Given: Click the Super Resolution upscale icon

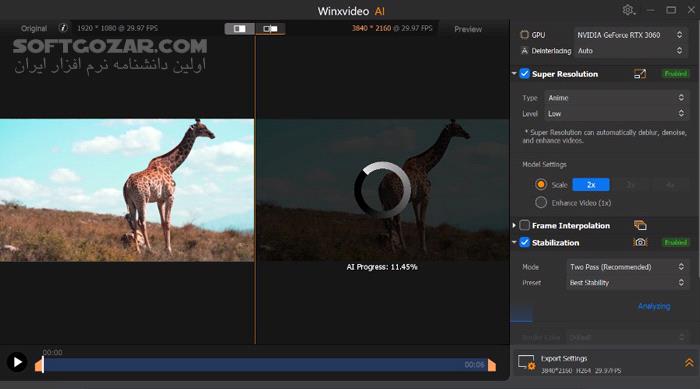Looking at the screenshot, I should point(640,74).
